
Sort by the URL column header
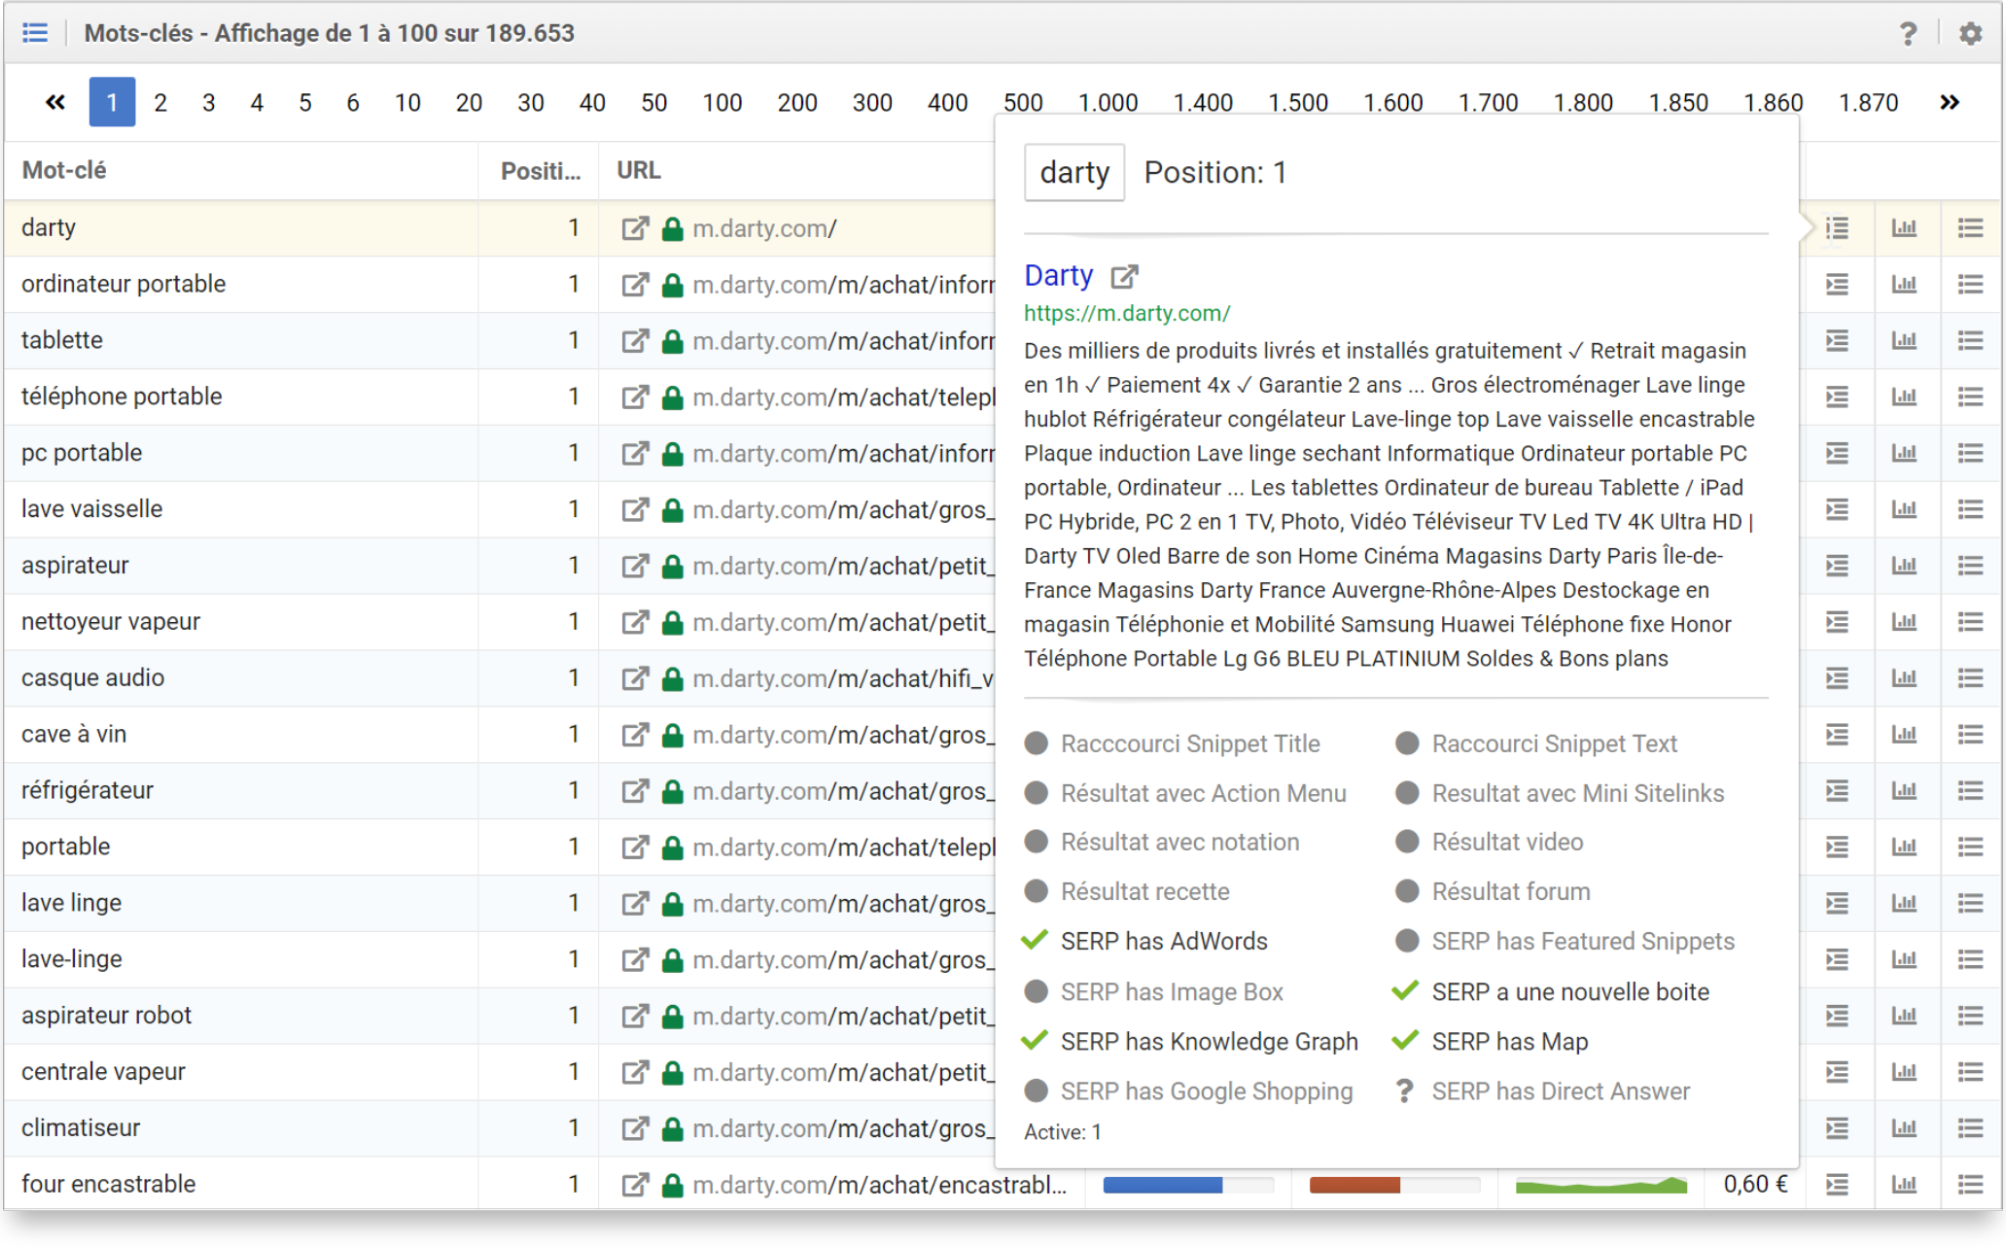coord(638,170)
